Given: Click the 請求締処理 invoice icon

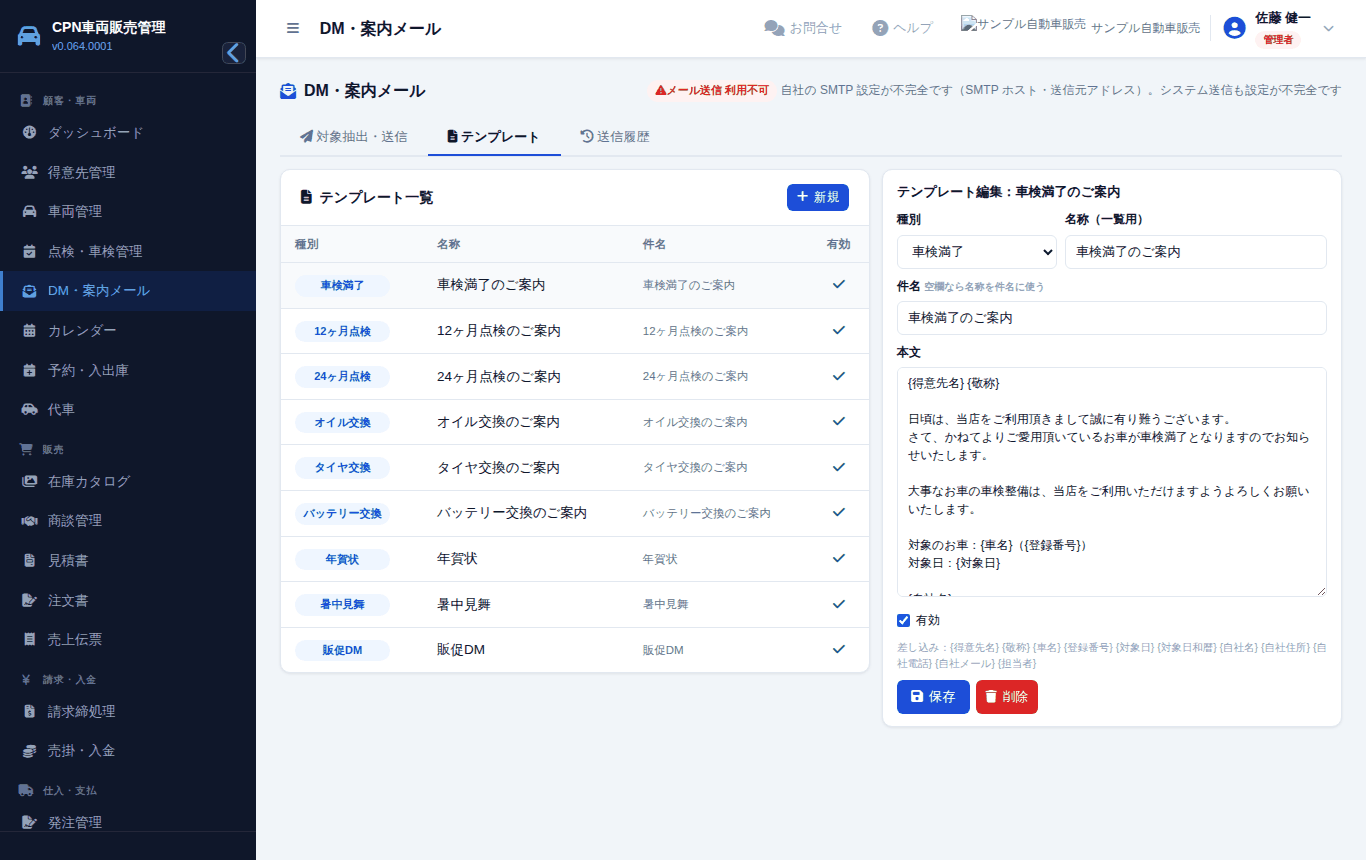Looking at the screenshot, I should [29, 711].
